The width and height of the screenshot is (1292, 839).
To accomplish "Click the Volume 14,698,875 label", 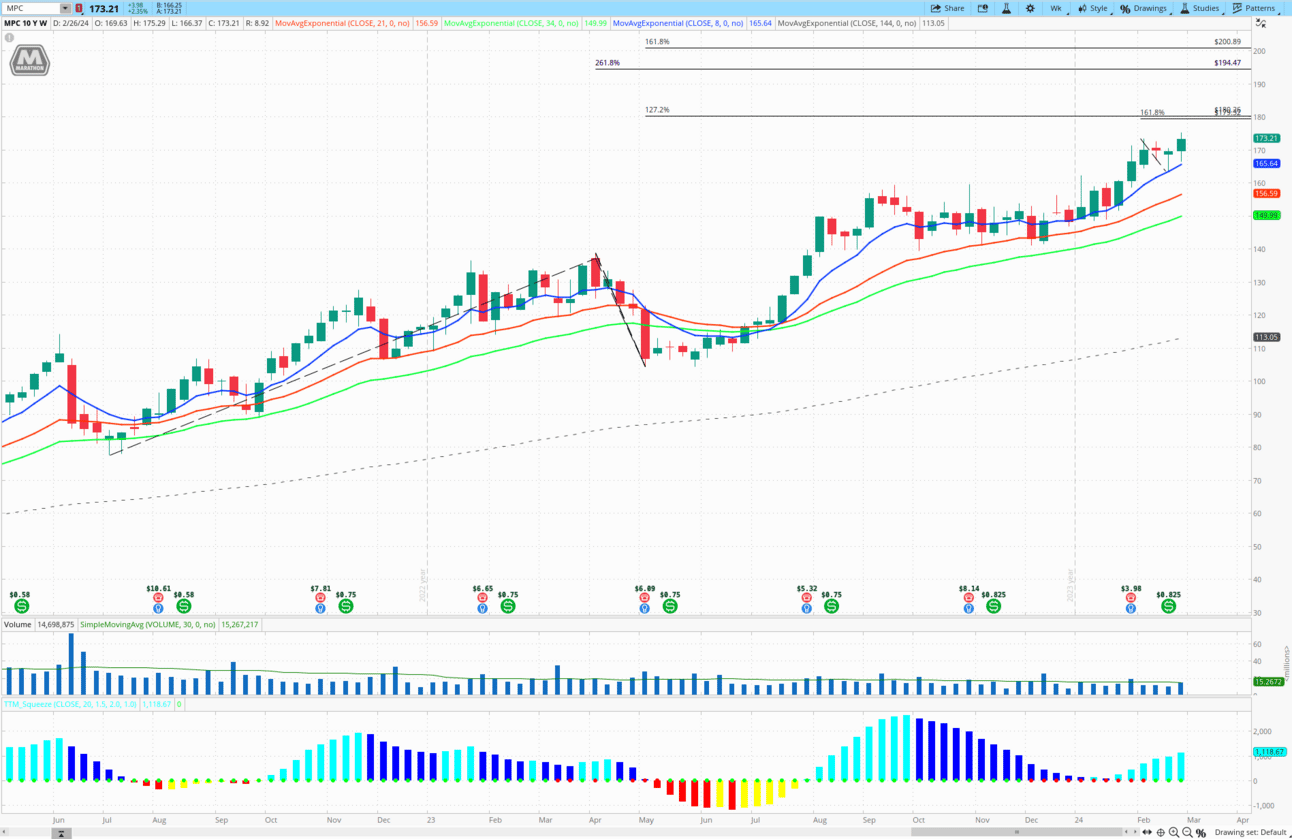I will [x=40, y=624].
